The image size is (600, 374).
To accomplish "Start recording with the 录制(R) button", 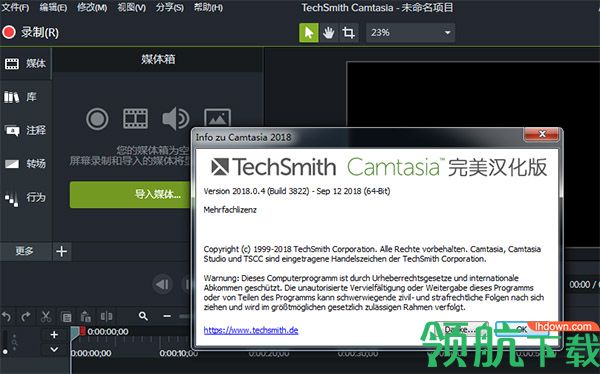I will (x=31, y=33).
